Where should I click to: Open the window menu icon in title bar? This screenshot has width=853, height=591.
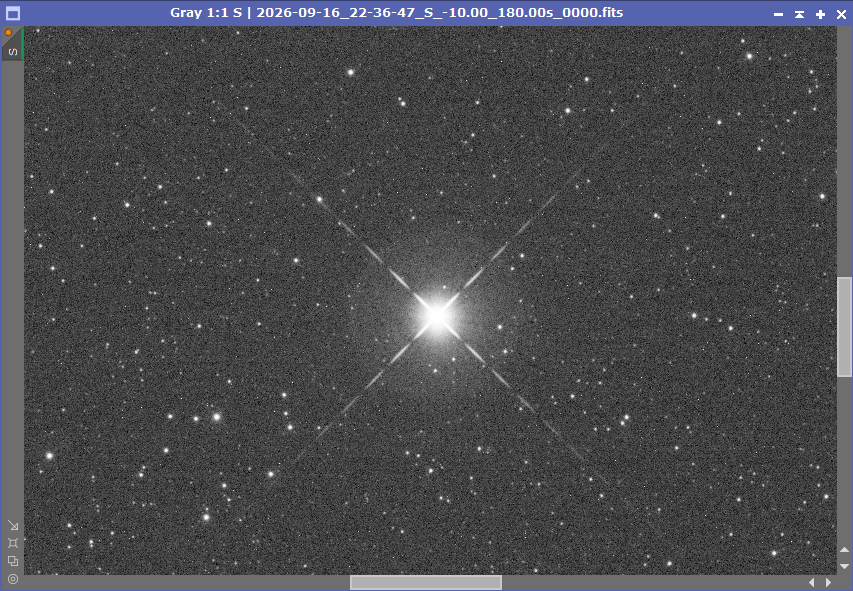(13, 13)
